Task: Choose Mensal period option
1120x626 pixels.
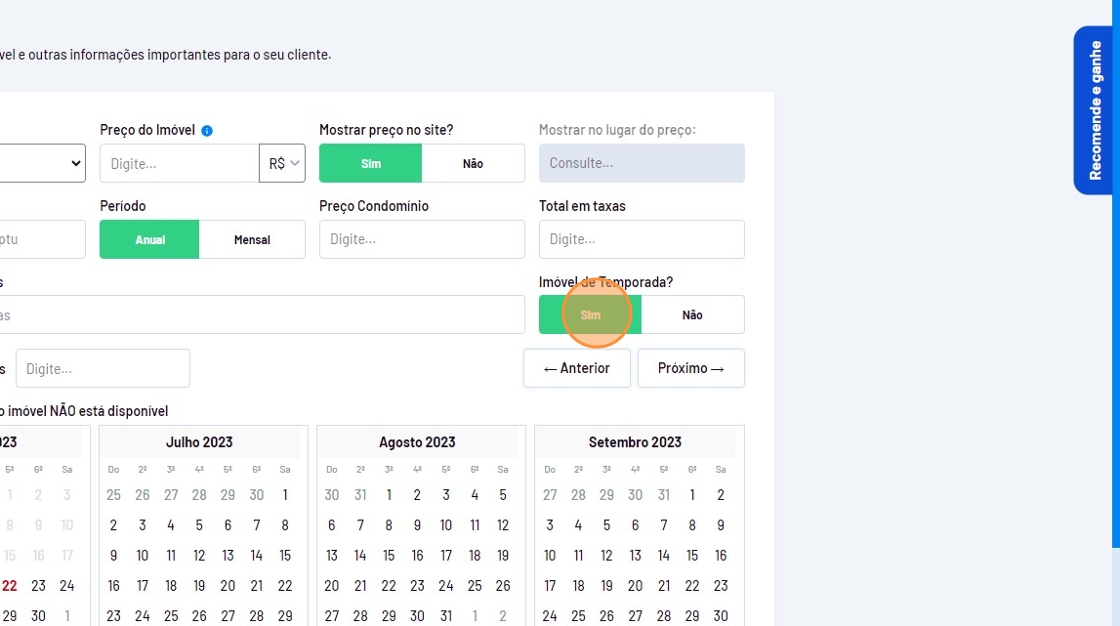Action: pos(252,240)
